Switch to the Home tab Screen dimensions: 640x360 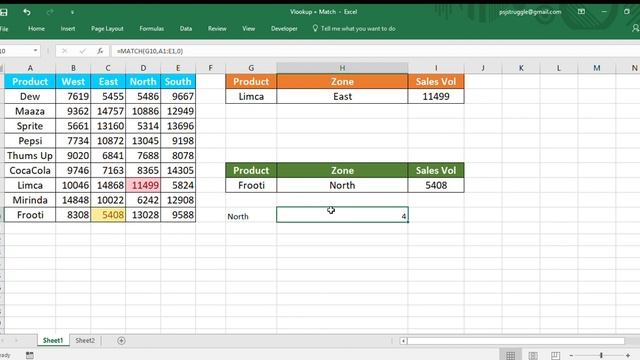pyautogui.click(x=36, y=29)
